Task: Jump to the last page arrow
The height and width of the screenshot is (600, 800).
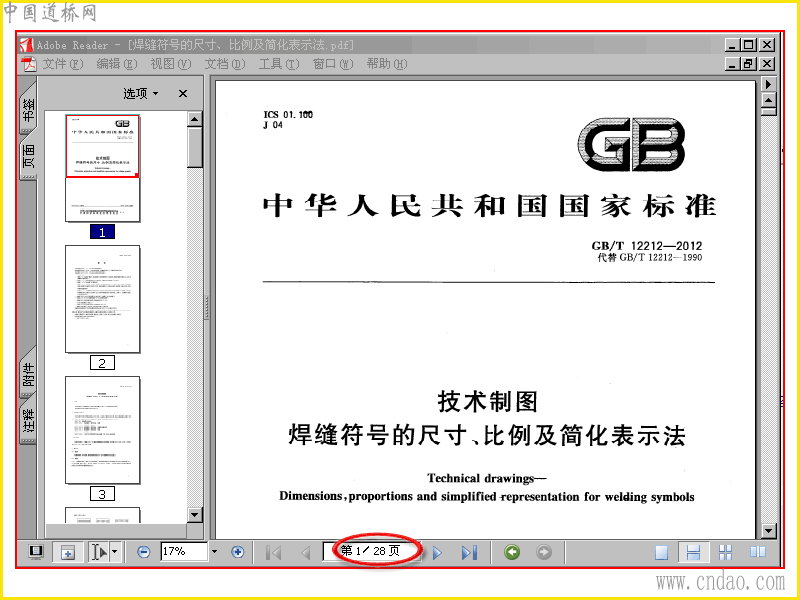Action: pyautogui.click(x=469, y=552)
